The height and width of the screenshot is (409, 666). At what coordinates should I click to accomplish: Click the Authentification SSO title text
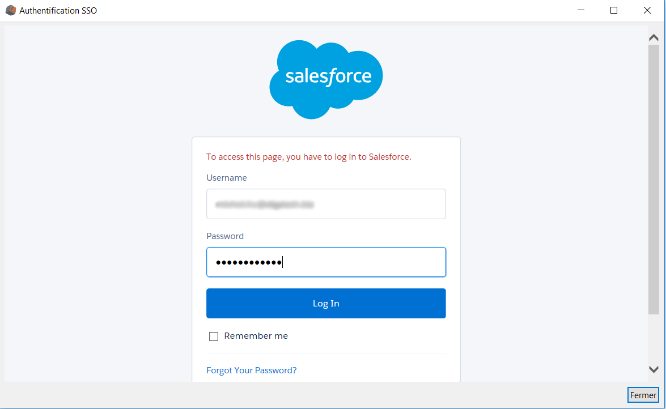pos(59,10)
